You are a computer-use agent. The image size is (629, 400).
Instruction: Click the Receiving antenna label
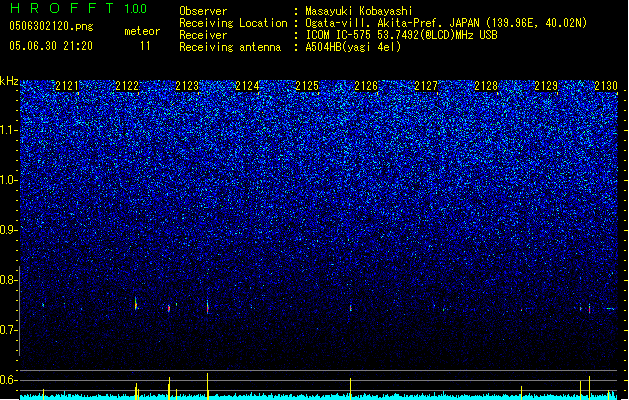coord(230,47)
